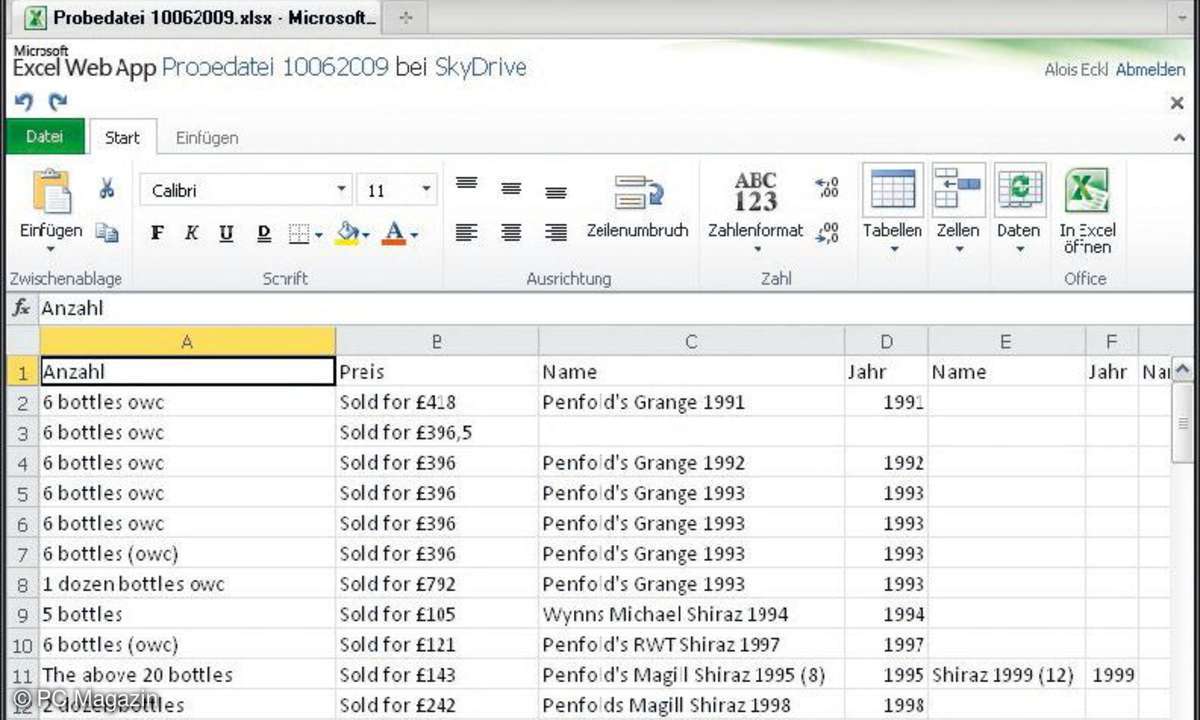
Task: Click decrease decimal places icon
Action: tap(827, 233)
